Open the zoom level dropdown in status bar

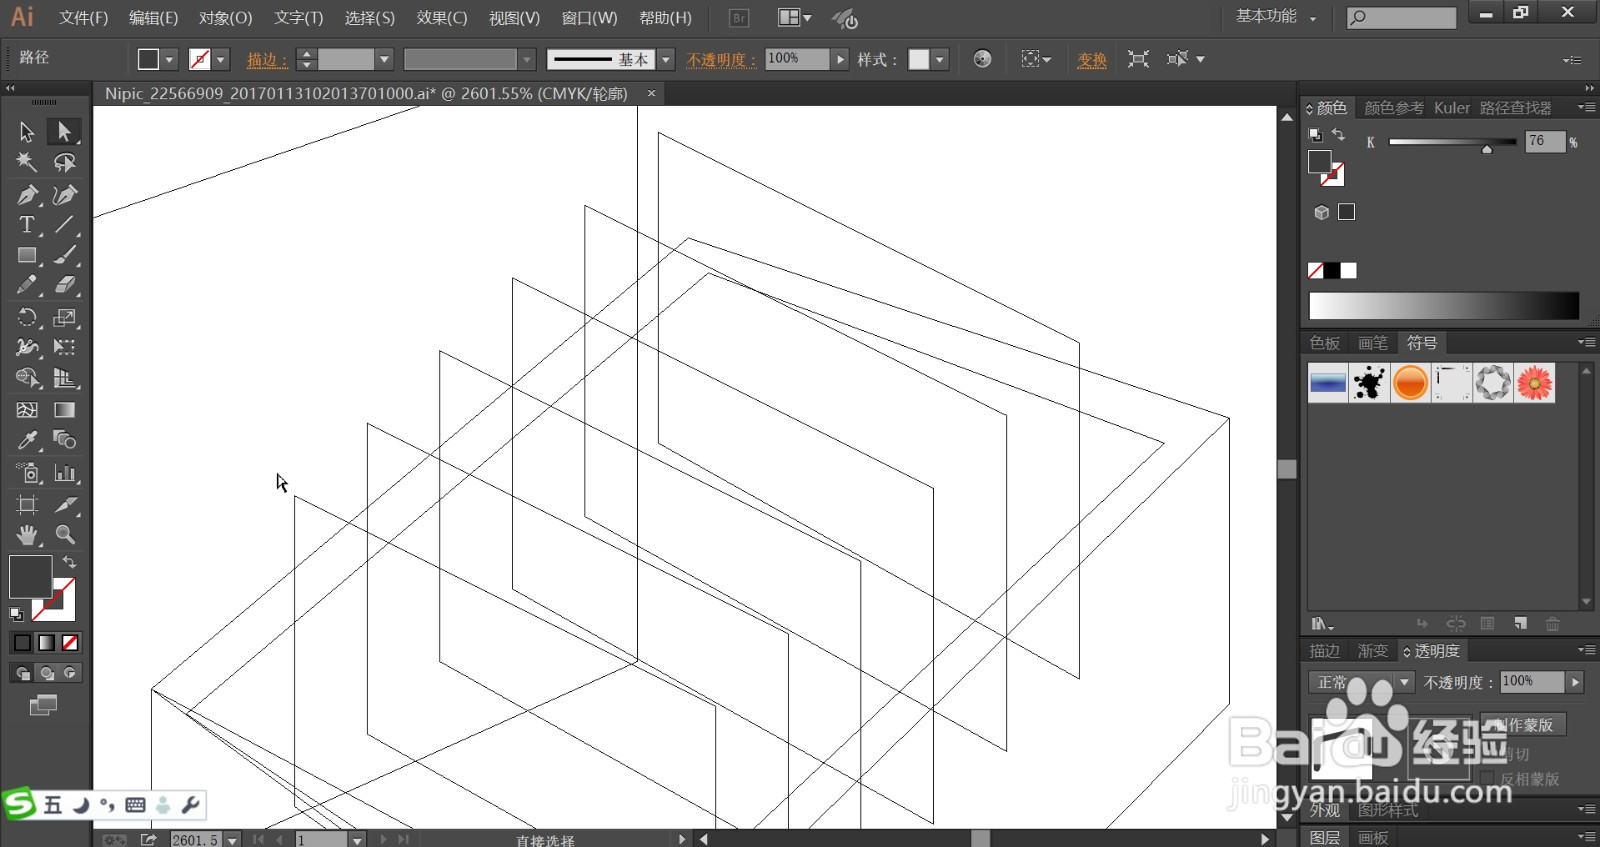232,840
